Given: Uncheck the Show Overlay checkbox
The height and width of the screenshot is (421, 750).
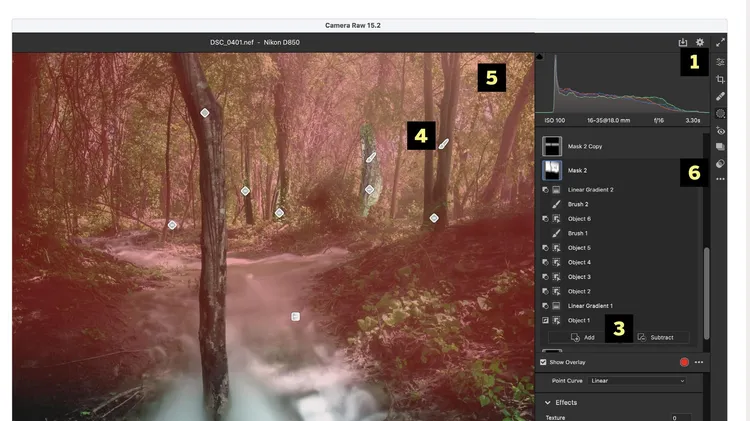Looking at the screenshot, I should point(543,362).
